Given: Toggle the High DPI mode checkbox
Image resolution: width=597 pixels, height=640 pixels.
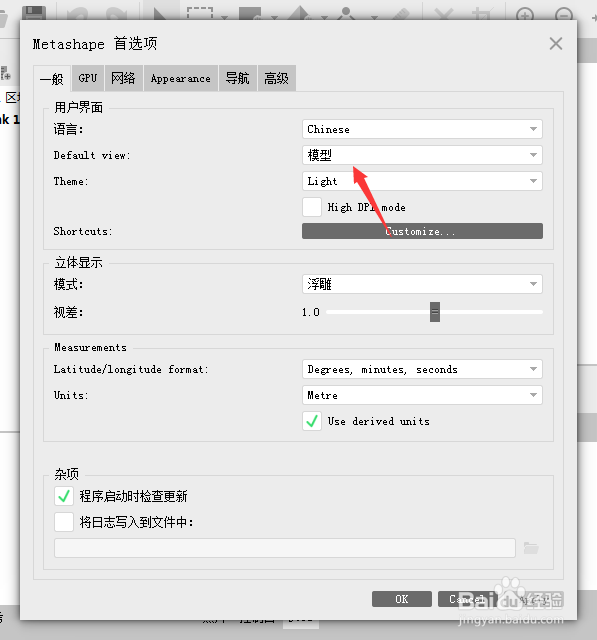Looking at the screenshot, I should (x=312, y=207).
